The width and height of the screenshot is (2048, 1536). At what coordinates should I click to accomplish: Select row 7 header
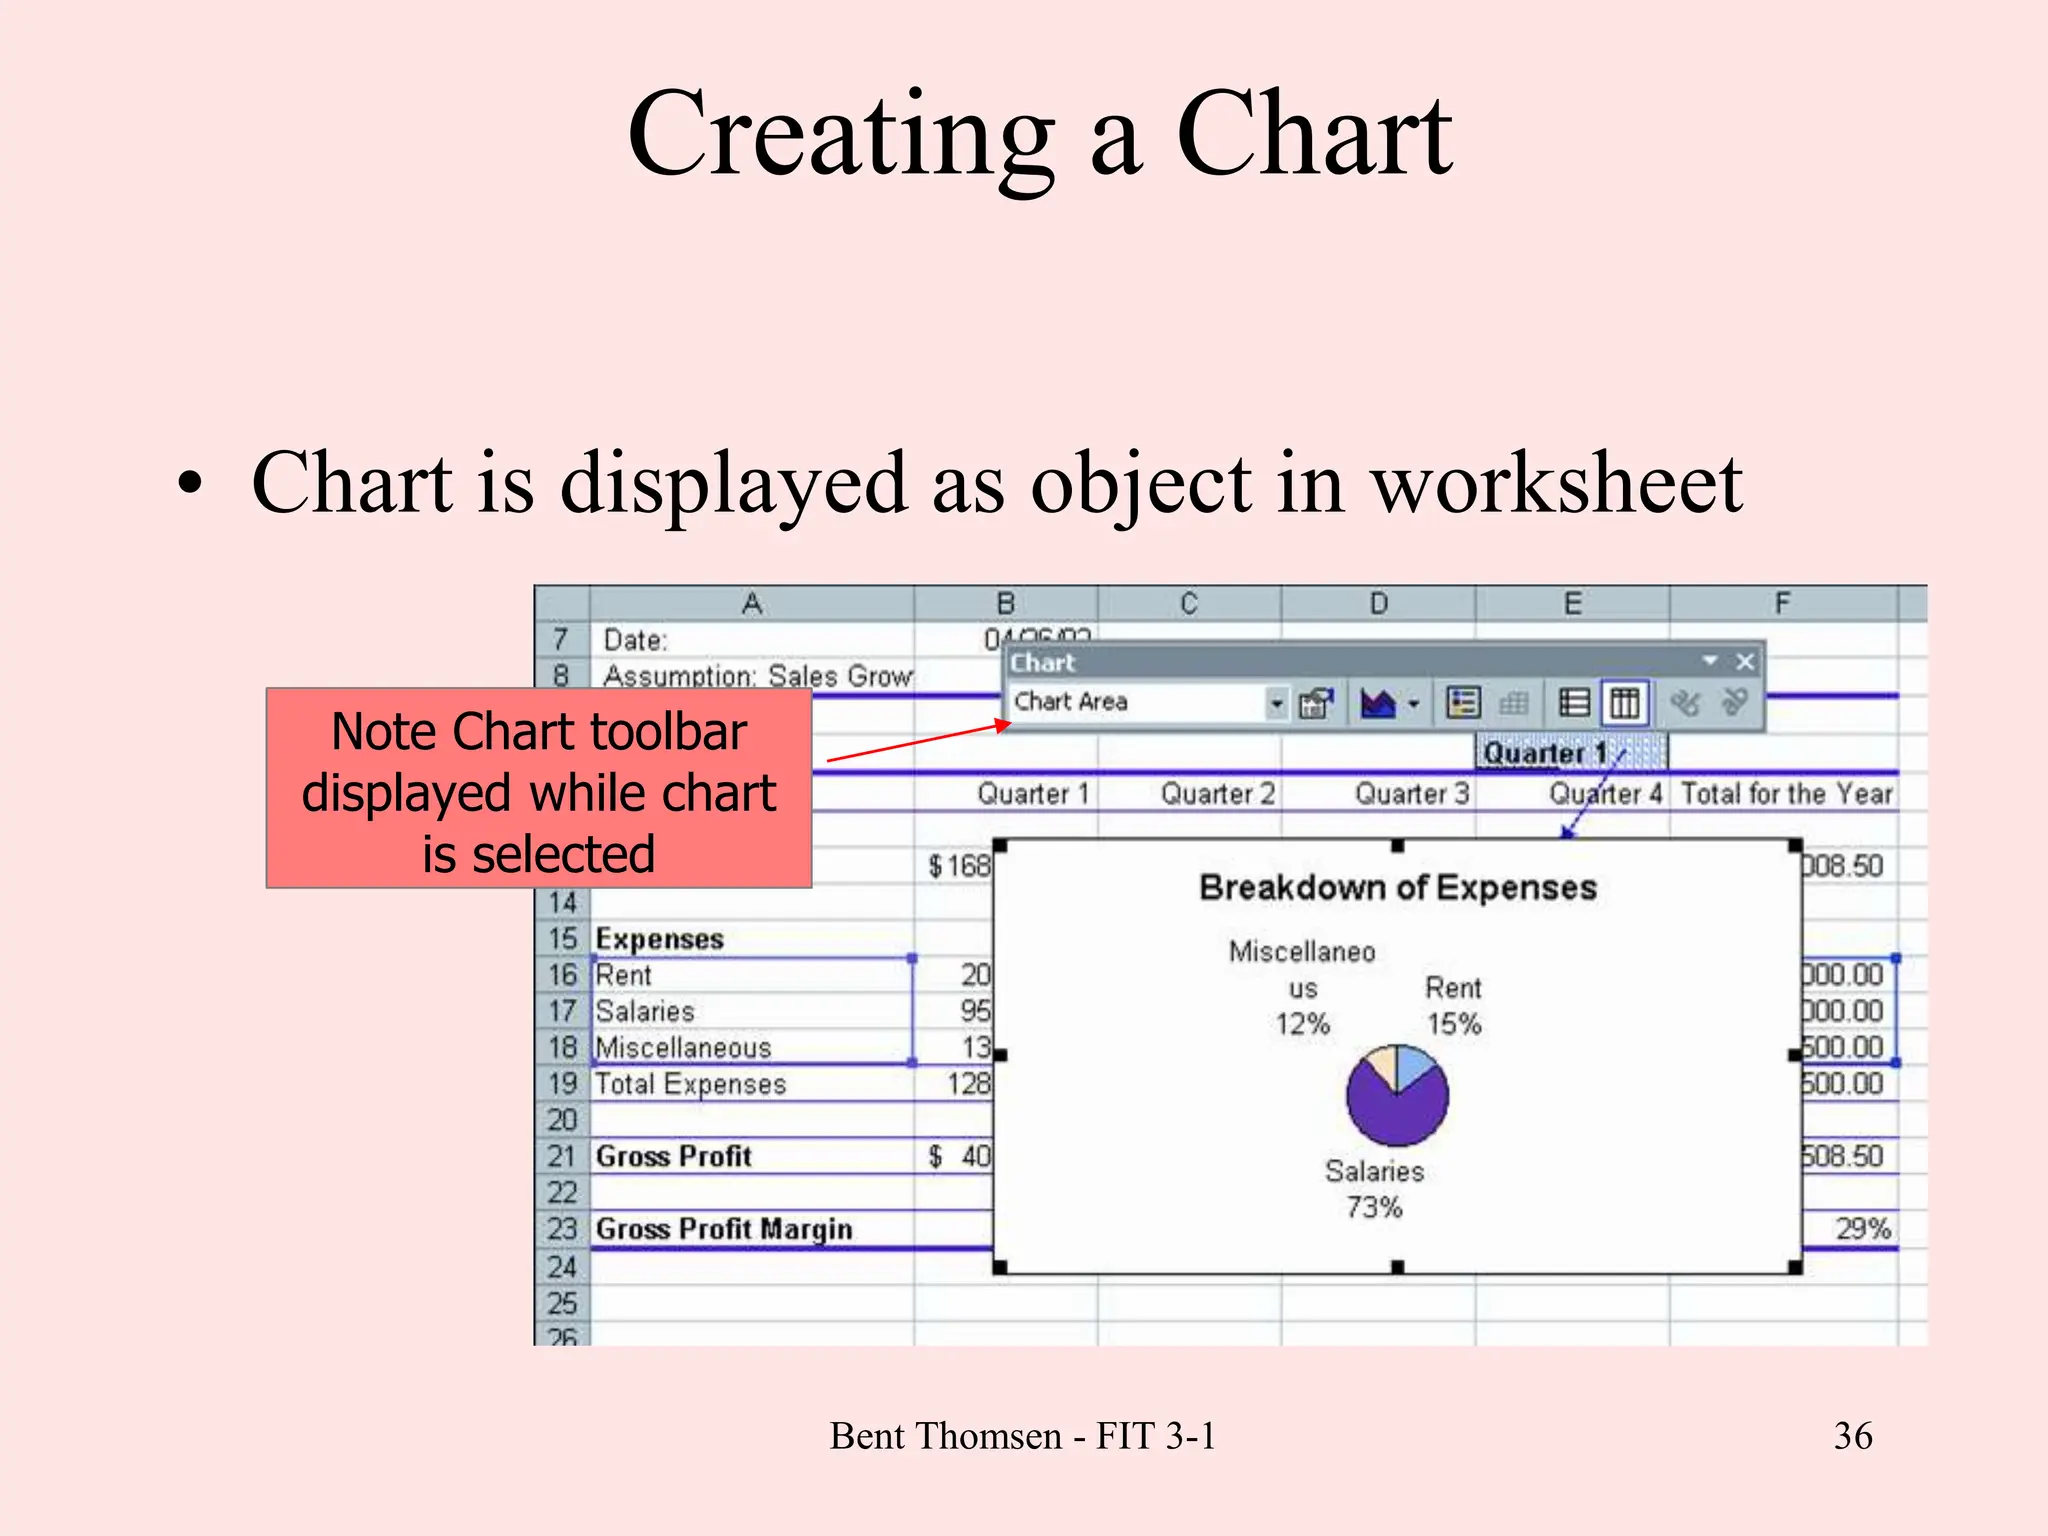tap(562, 640)
